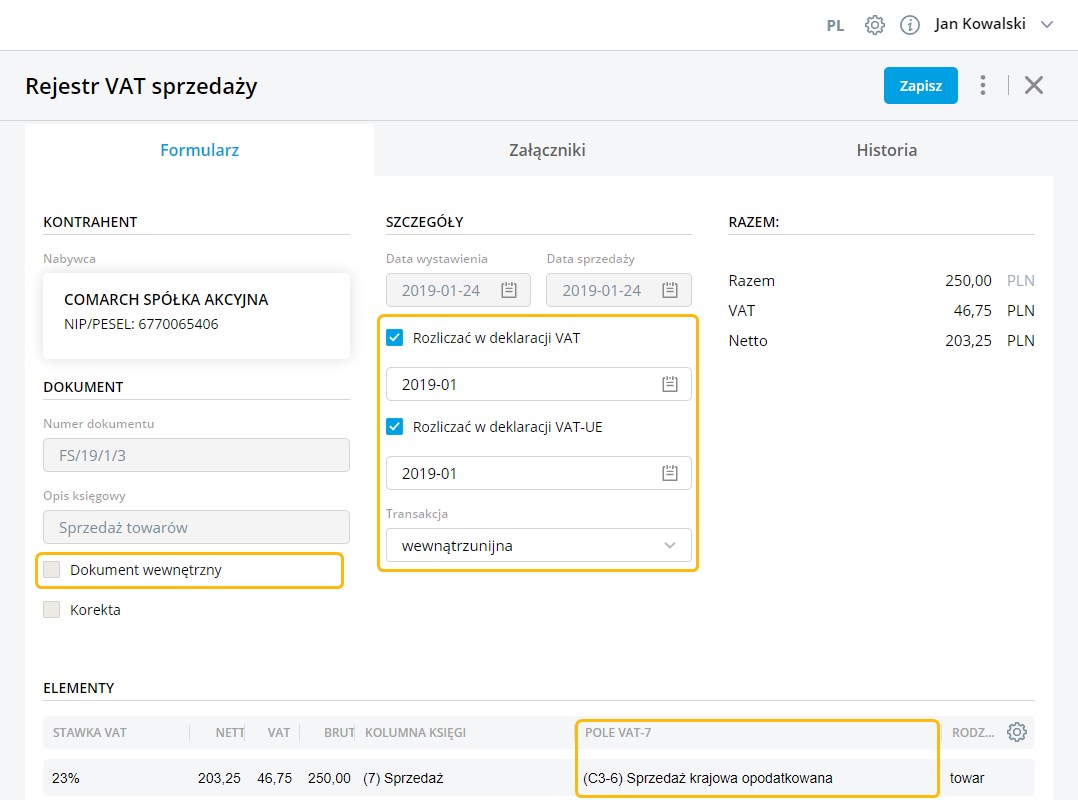This screenshot has width=1078, height=800.
Task: Open the Historia tab
Action: click(x=886, y=150)
